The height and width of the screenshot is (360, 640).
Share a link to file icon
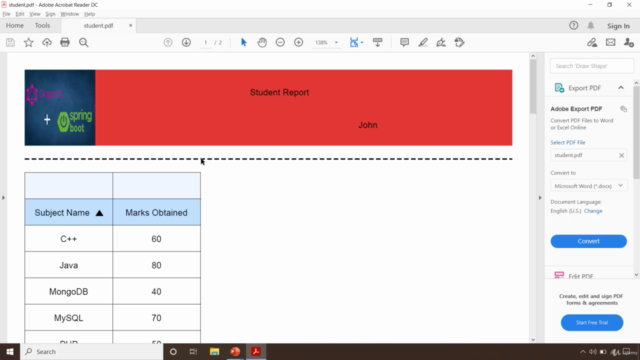point(592,42)
